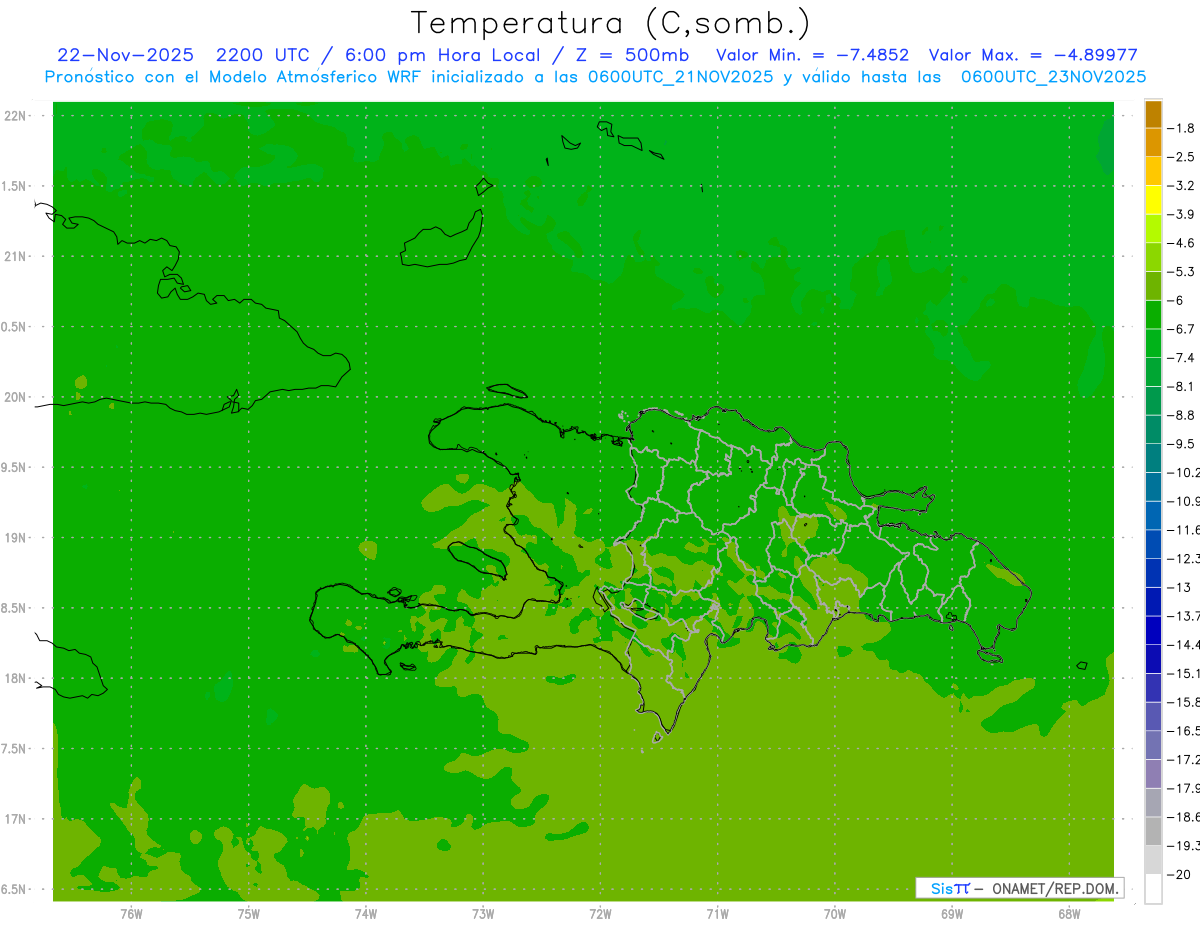Click the "0.5N" latitude label
This screenshot has height=927, width=1200.
click(x=15, y=327)
